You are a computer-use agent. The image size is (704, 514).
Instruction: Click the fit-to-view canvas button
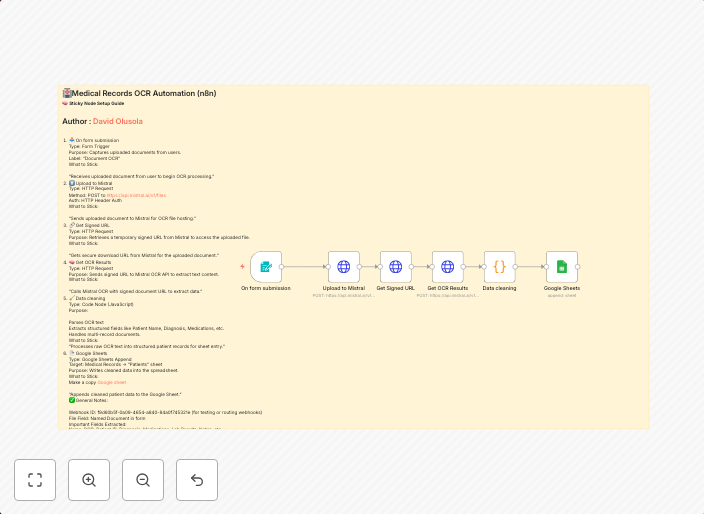[35, 480]
